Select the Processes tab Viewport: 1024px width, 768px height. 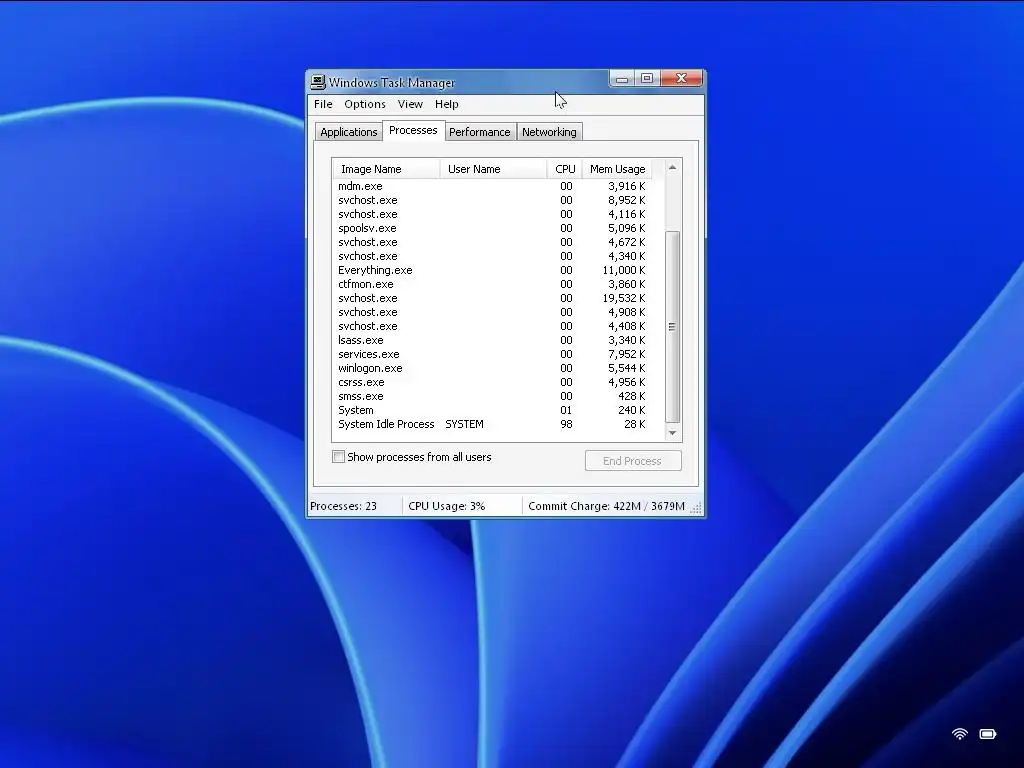click(x=413, y=131)
